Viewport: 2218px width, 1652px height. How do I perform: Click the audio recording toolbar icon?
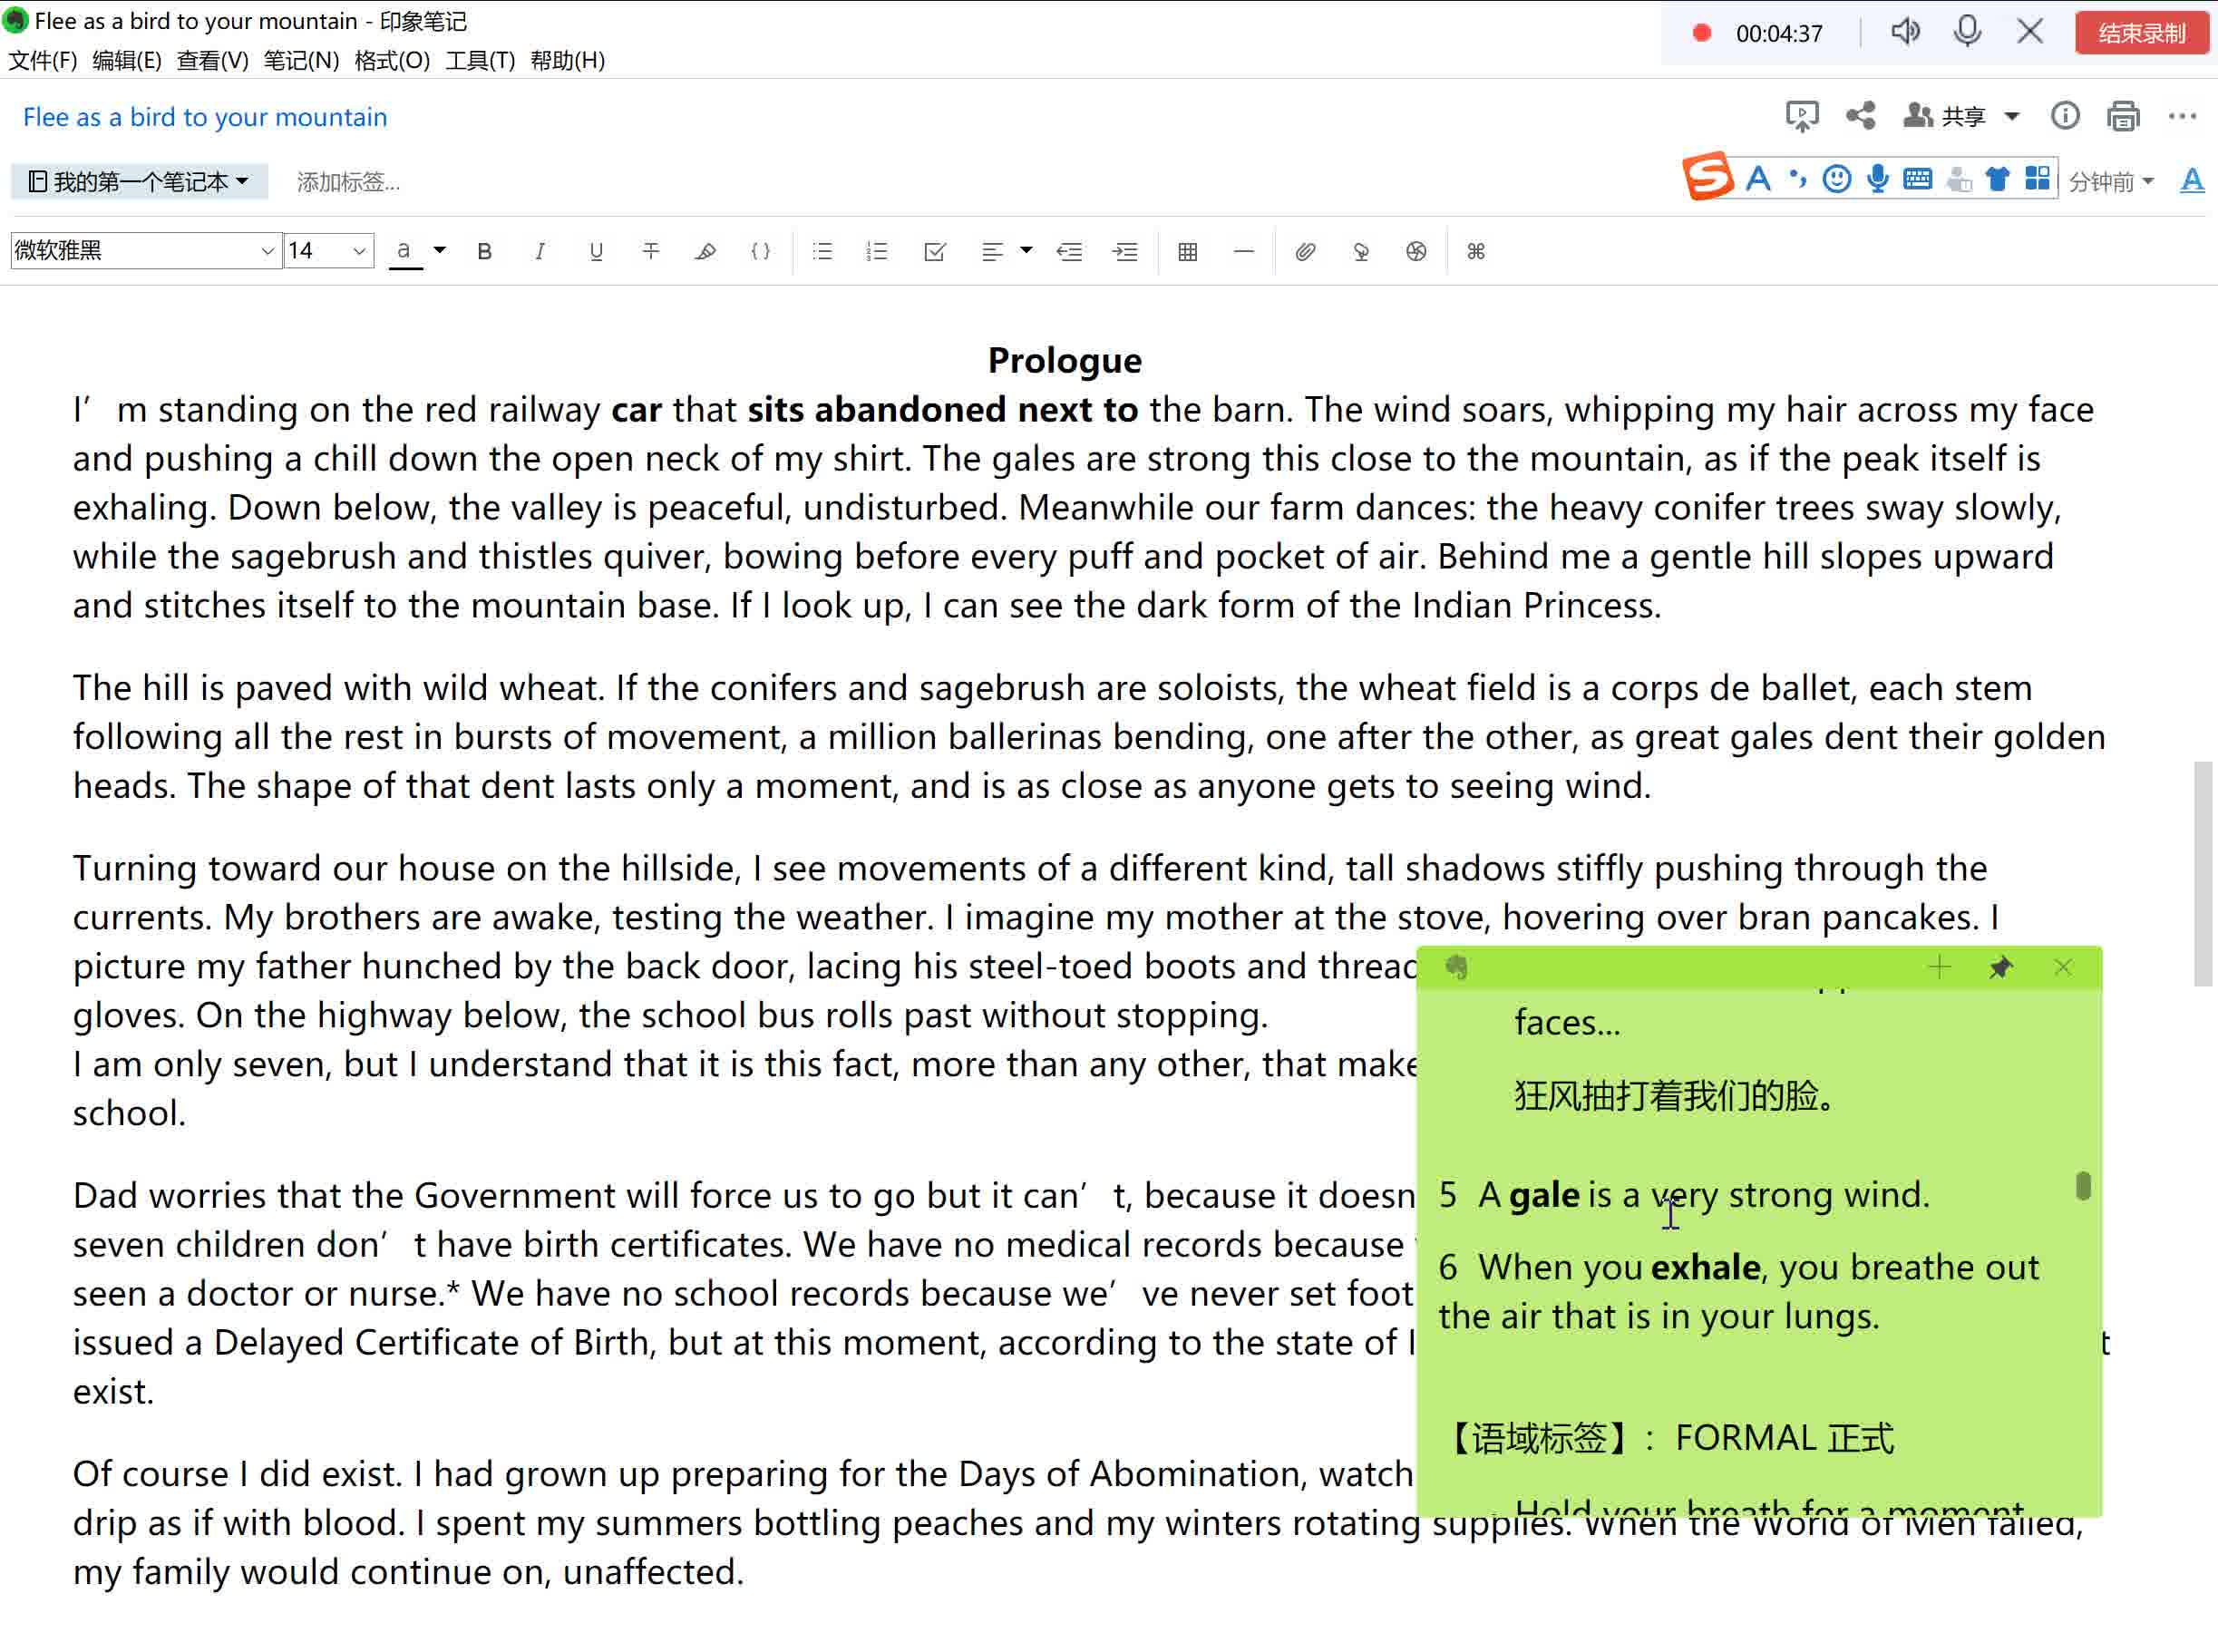pyautogui.click(x=1360, y=251)
